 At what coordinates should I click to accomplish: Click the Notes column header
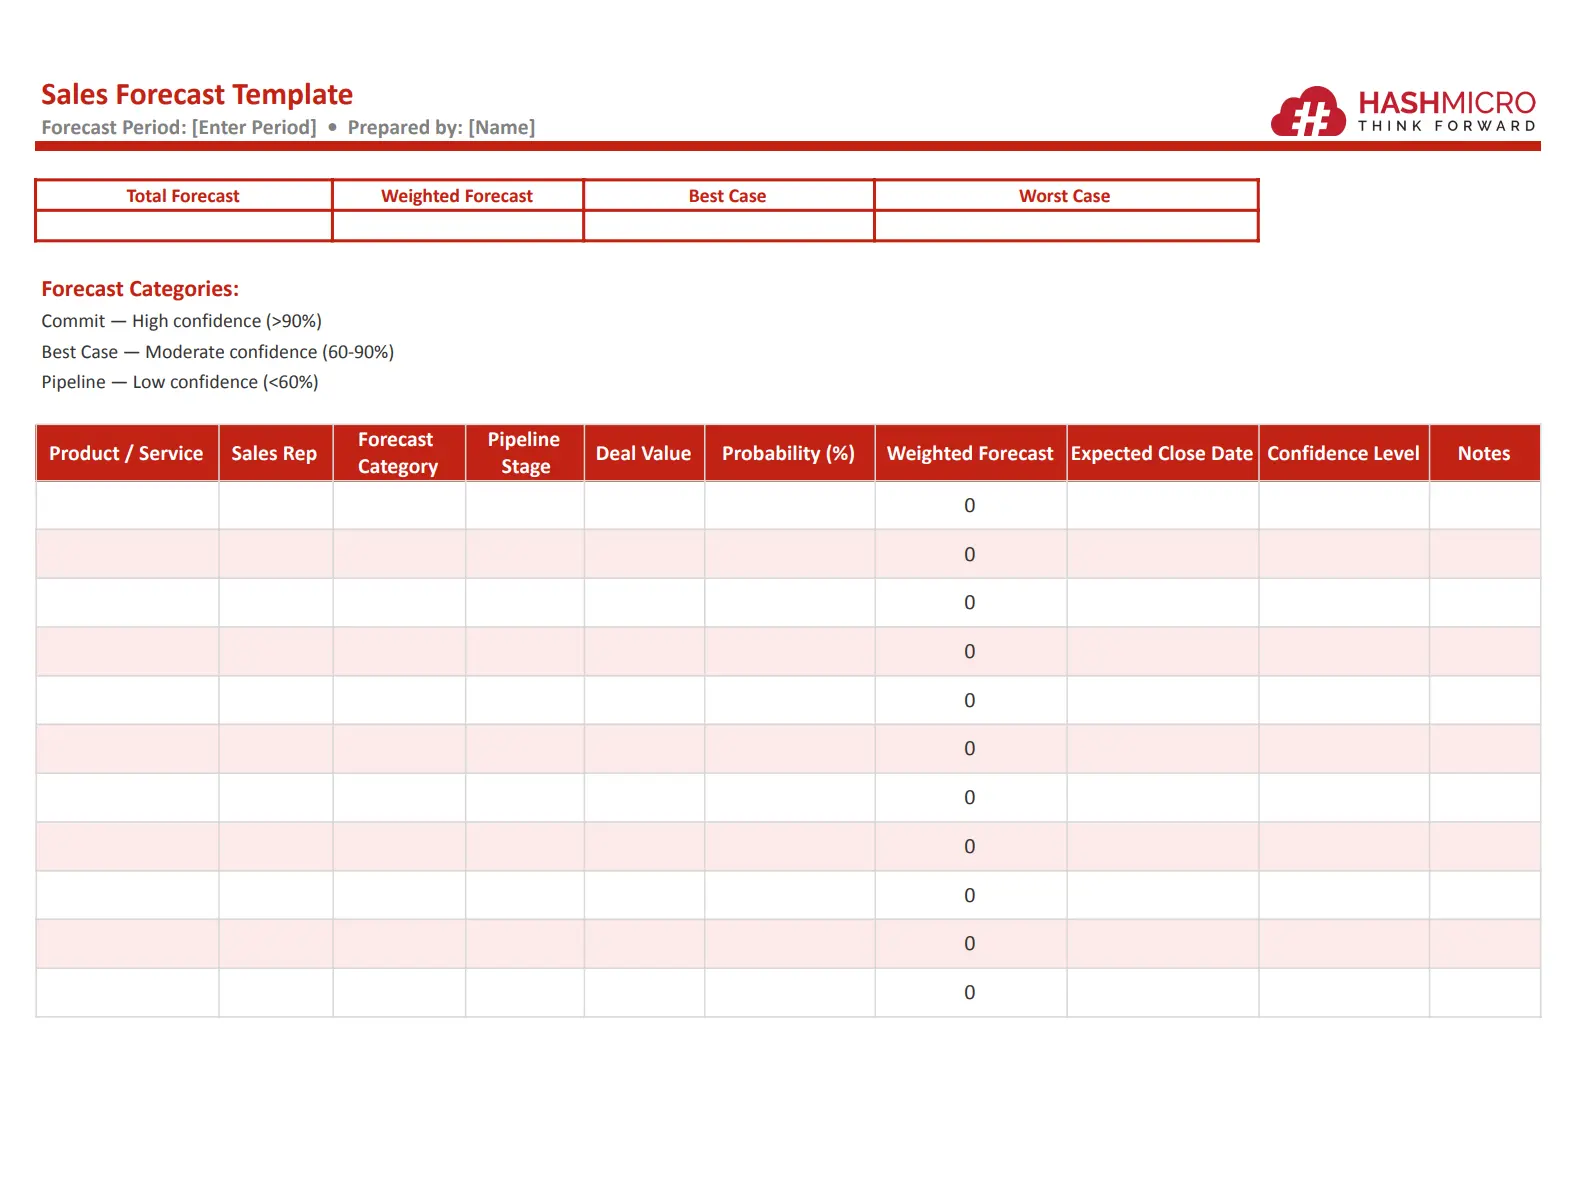click(1483, 453)
